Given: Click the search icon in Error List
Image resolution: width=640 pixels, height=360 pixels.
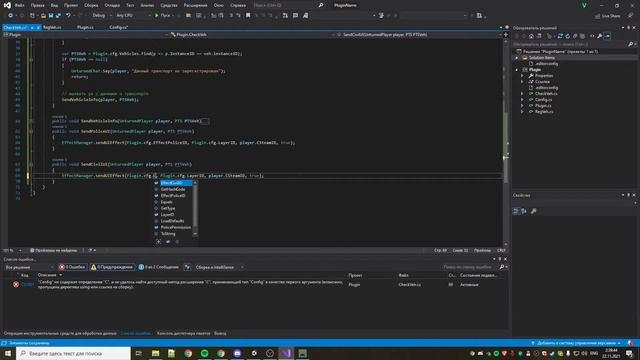Looking at the screenshot, I should click(502, 267).
